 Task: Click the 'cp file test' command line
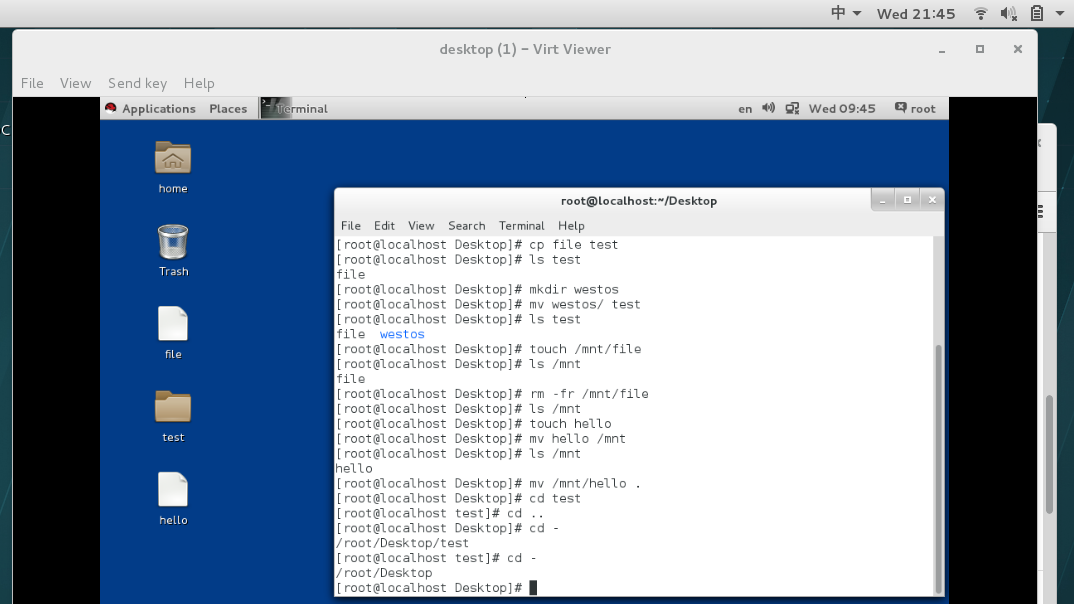click(x=477, y=244)
